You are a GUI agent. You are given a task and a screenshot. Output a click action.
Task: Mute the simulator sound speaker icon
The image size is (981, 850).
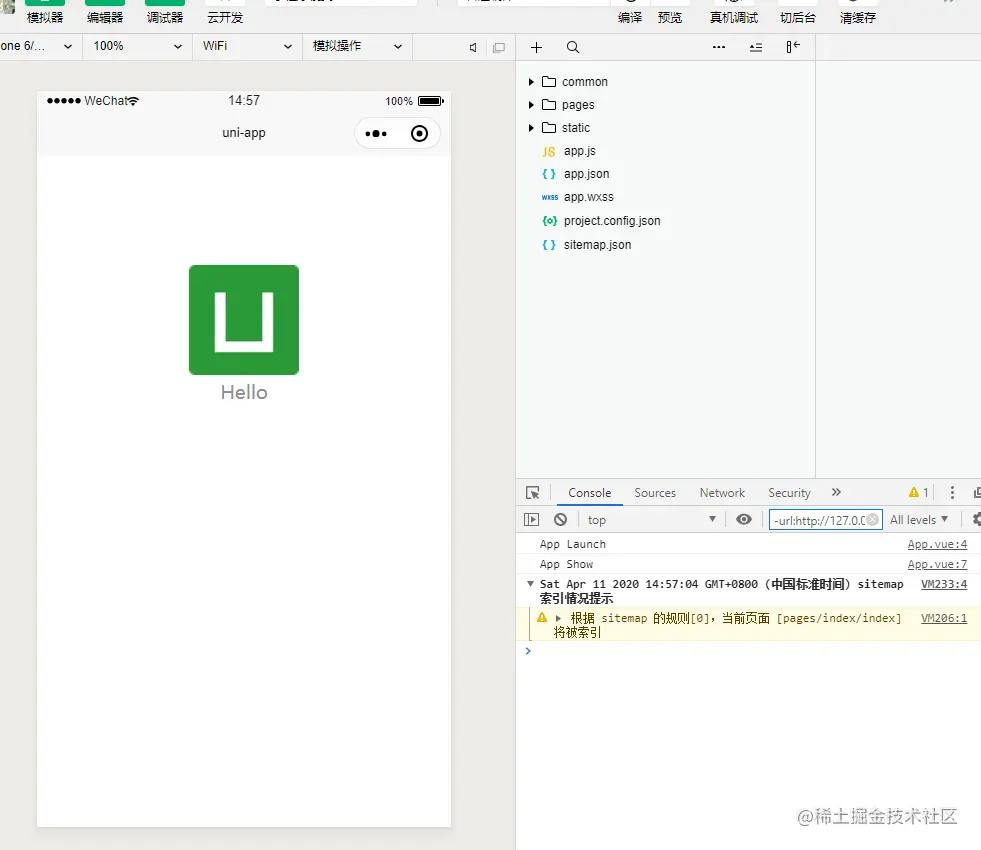click(x=473, y=48)
